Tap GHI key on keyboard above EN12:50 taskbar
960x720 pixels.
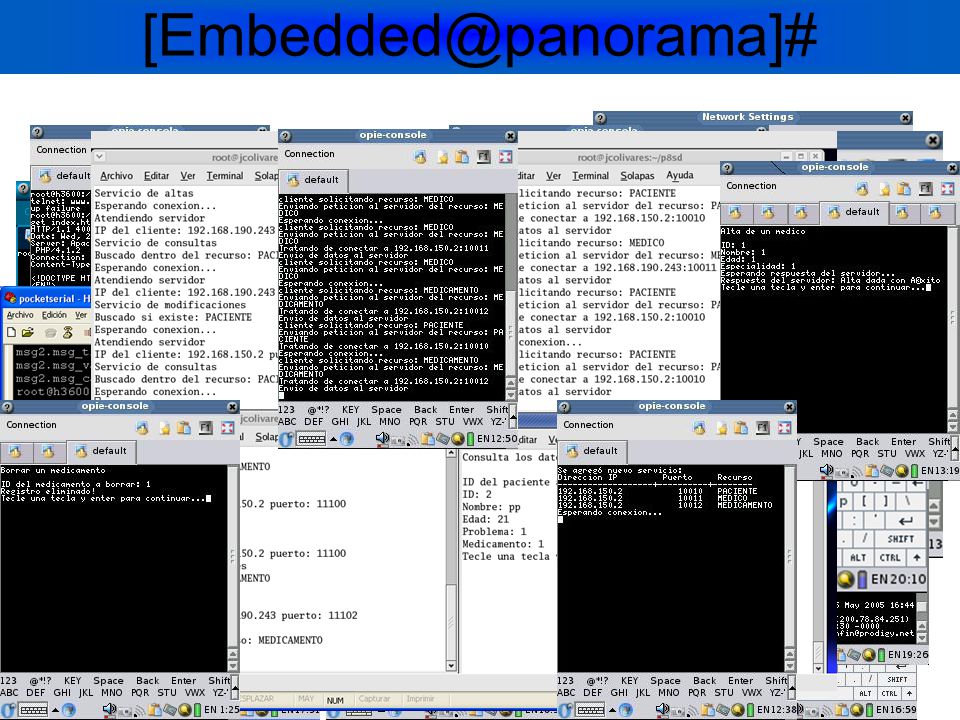(340, 422)
